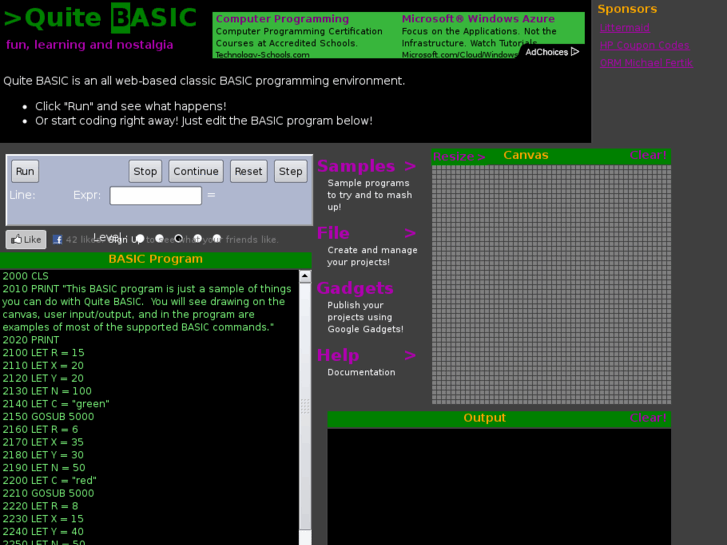Open the Gadgets section
Viewport: 727px width, 545px height.
[355, 288]
